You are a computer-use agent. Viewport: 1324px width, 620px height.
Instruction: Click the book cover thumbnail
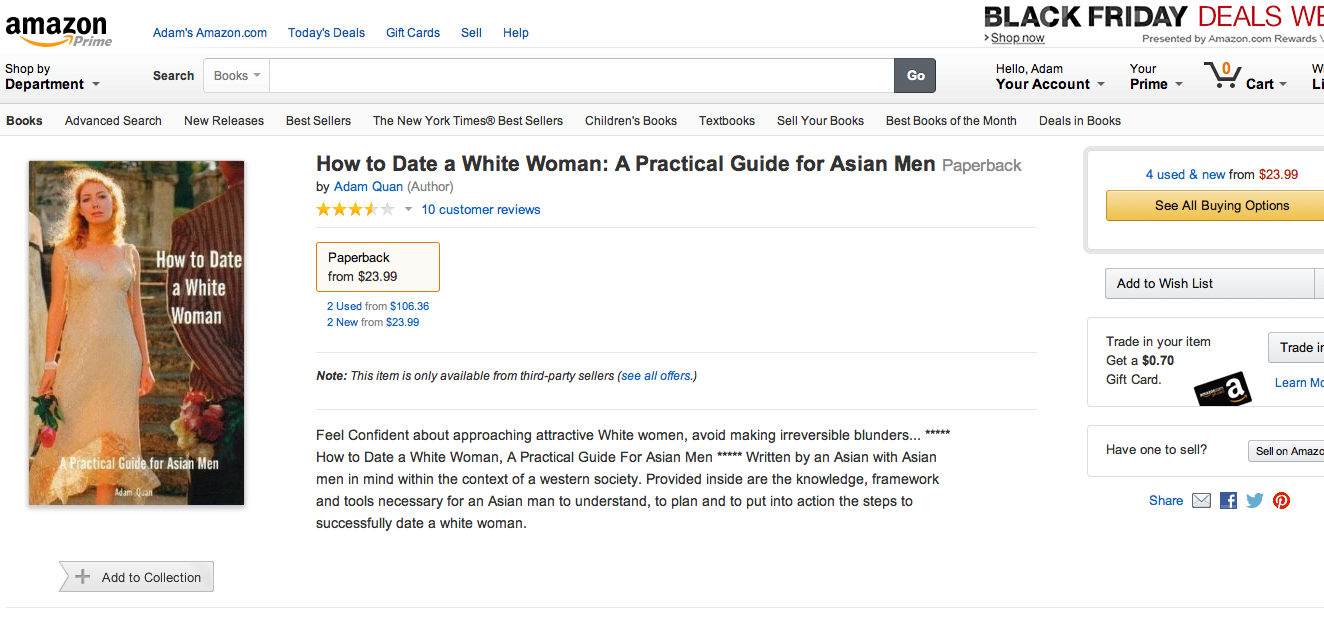tap(136, 333)
